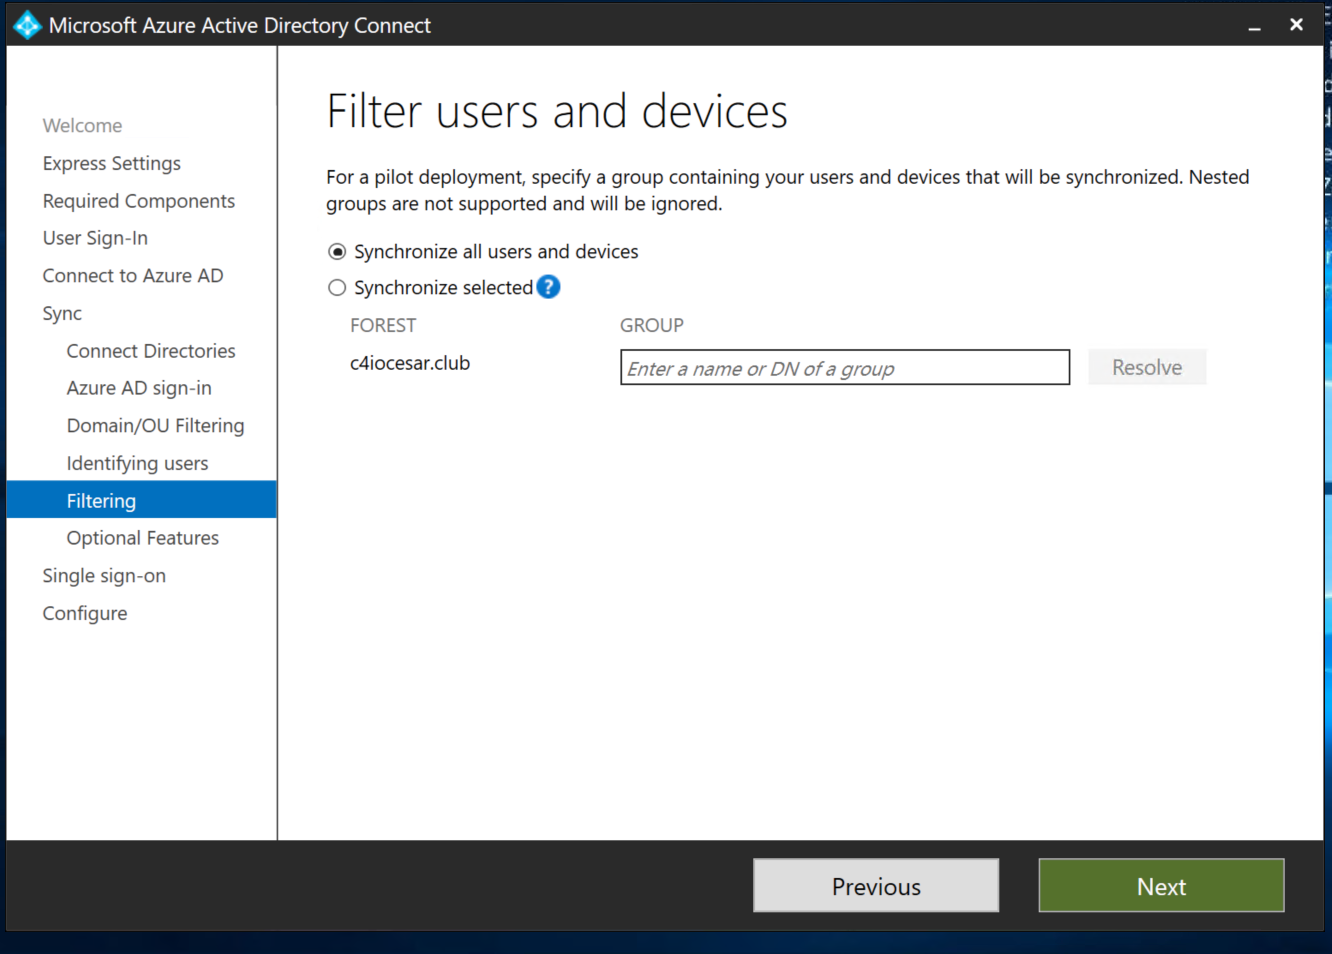Proceed by clicking the Next button
Screen dimensions: 1332x954
point(1160,886)
